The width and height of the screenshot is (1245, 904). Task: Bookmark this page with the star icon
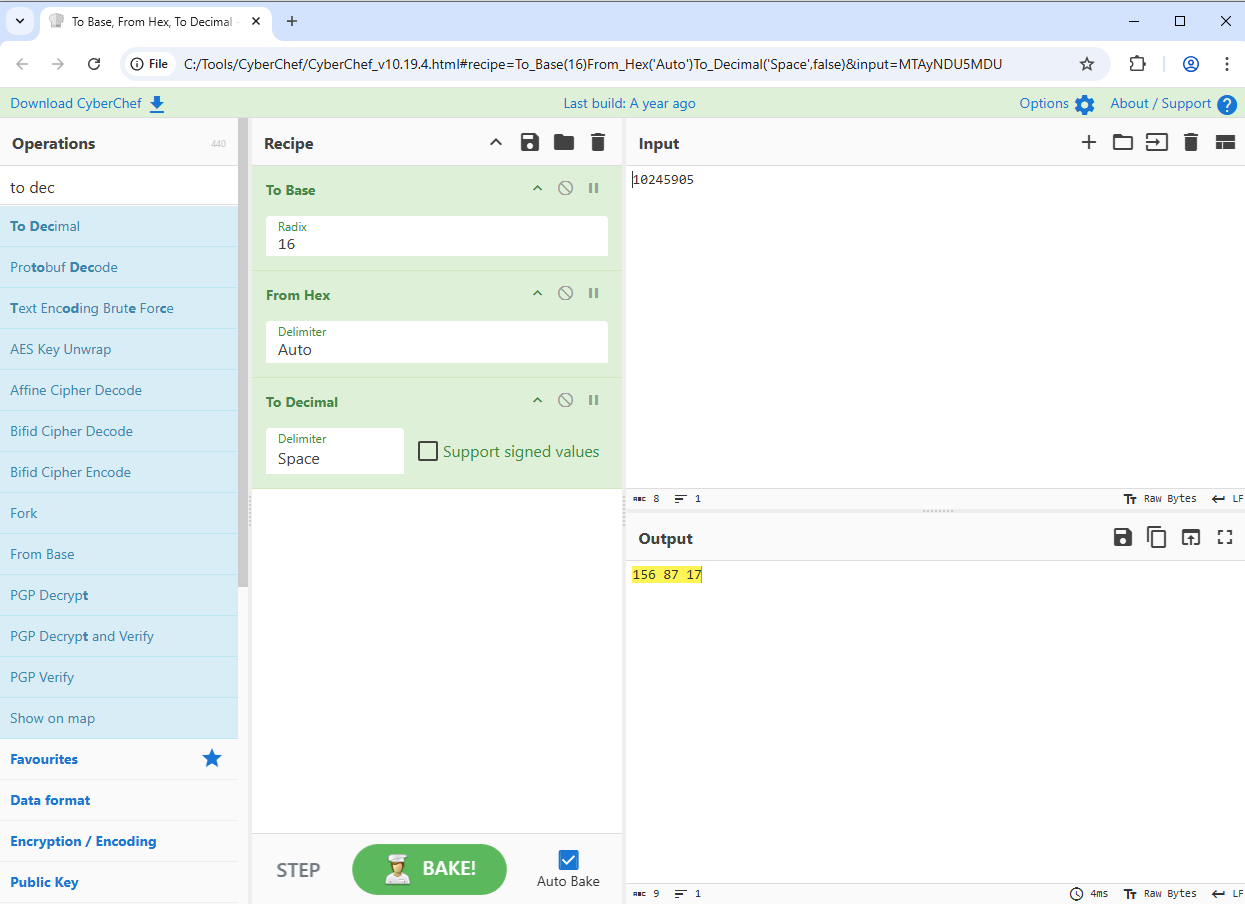point(1087,64)
